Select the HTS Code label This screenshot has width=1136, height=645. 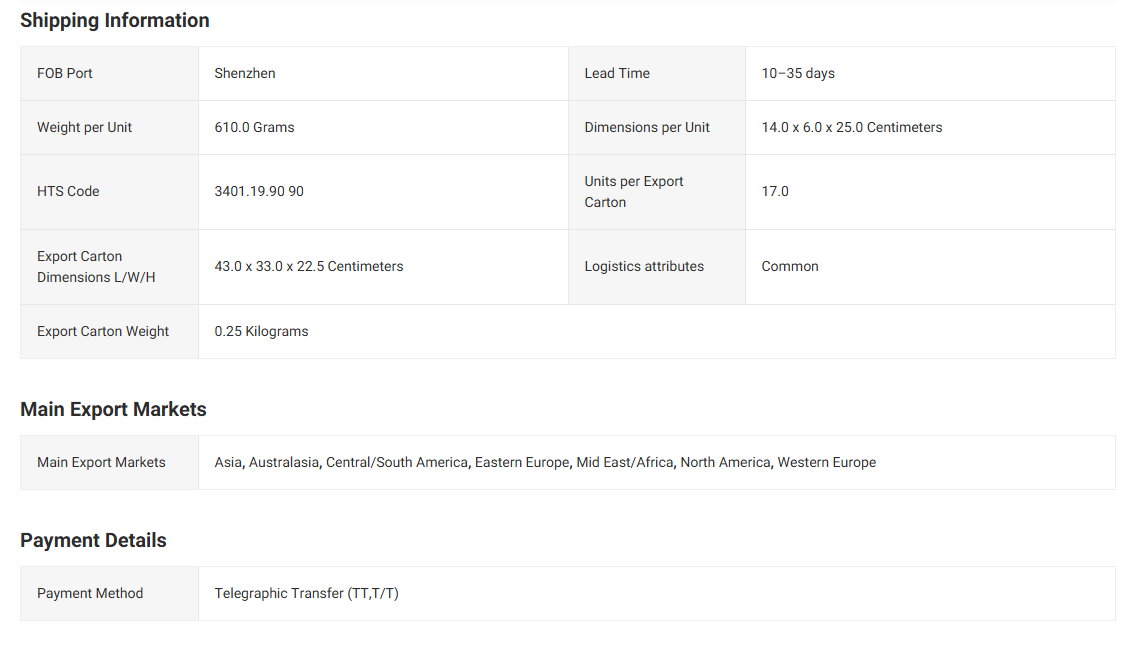tap(68, 191)
